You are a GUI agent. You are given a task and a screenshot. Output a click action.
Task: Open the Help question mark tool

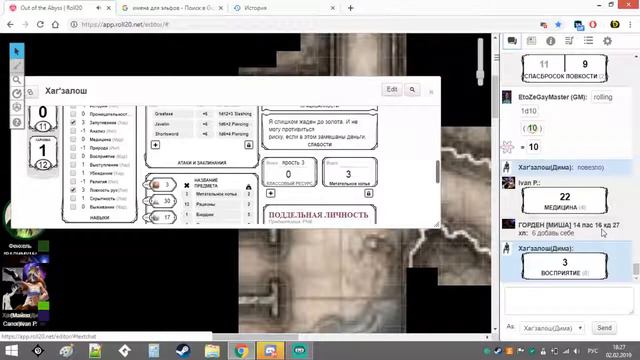17,122
